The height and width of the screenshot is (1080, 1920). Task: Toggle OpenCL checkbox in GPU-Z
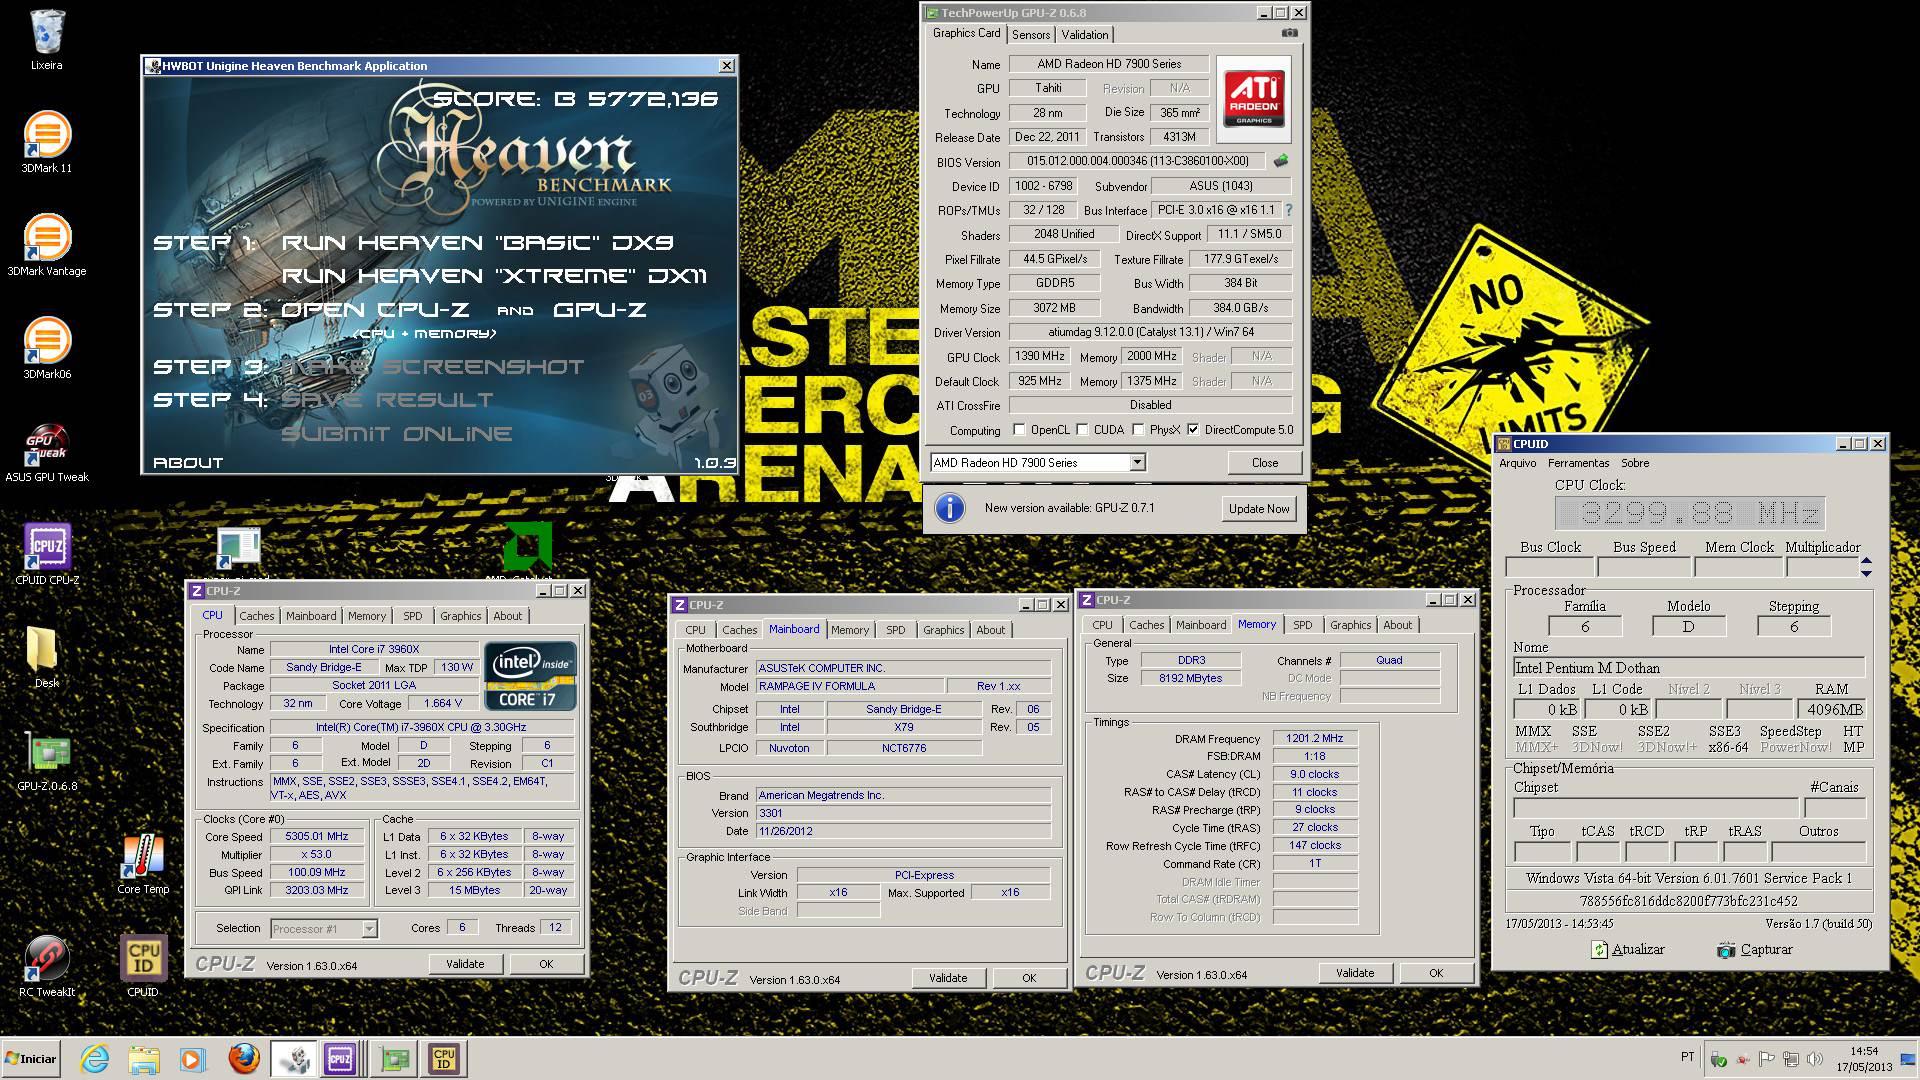[x=1019, y=430]
